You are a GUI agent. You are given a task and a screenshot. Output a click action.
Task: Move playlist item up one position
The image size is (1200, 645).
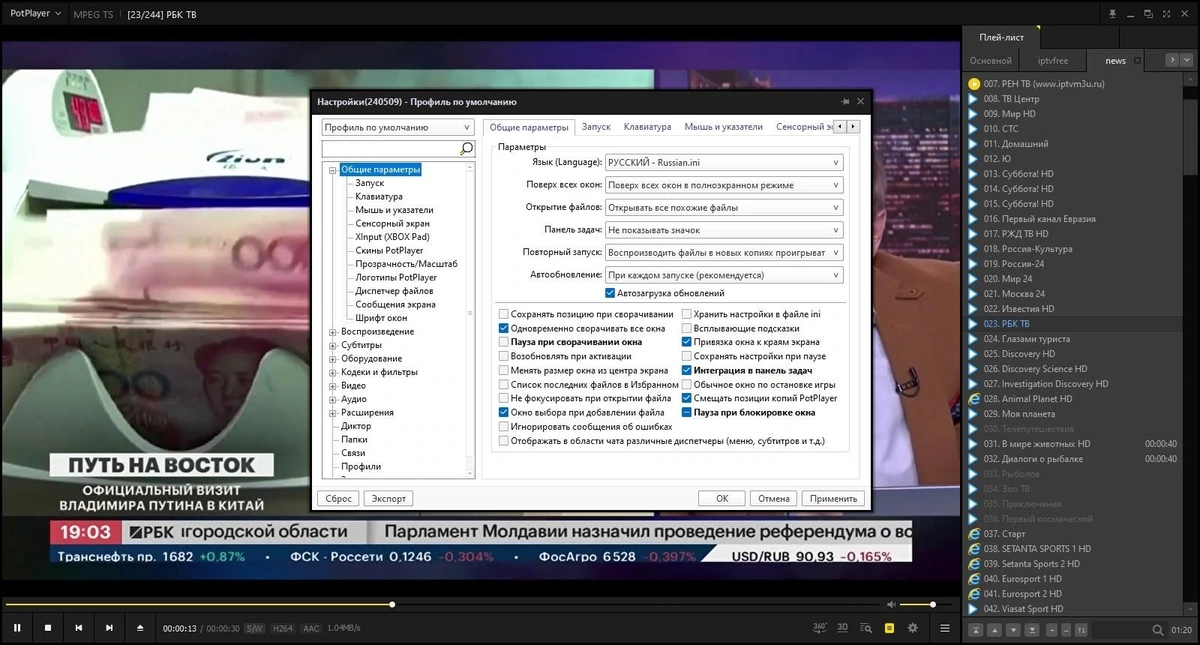pyautogui.click(x=994, y=630)
